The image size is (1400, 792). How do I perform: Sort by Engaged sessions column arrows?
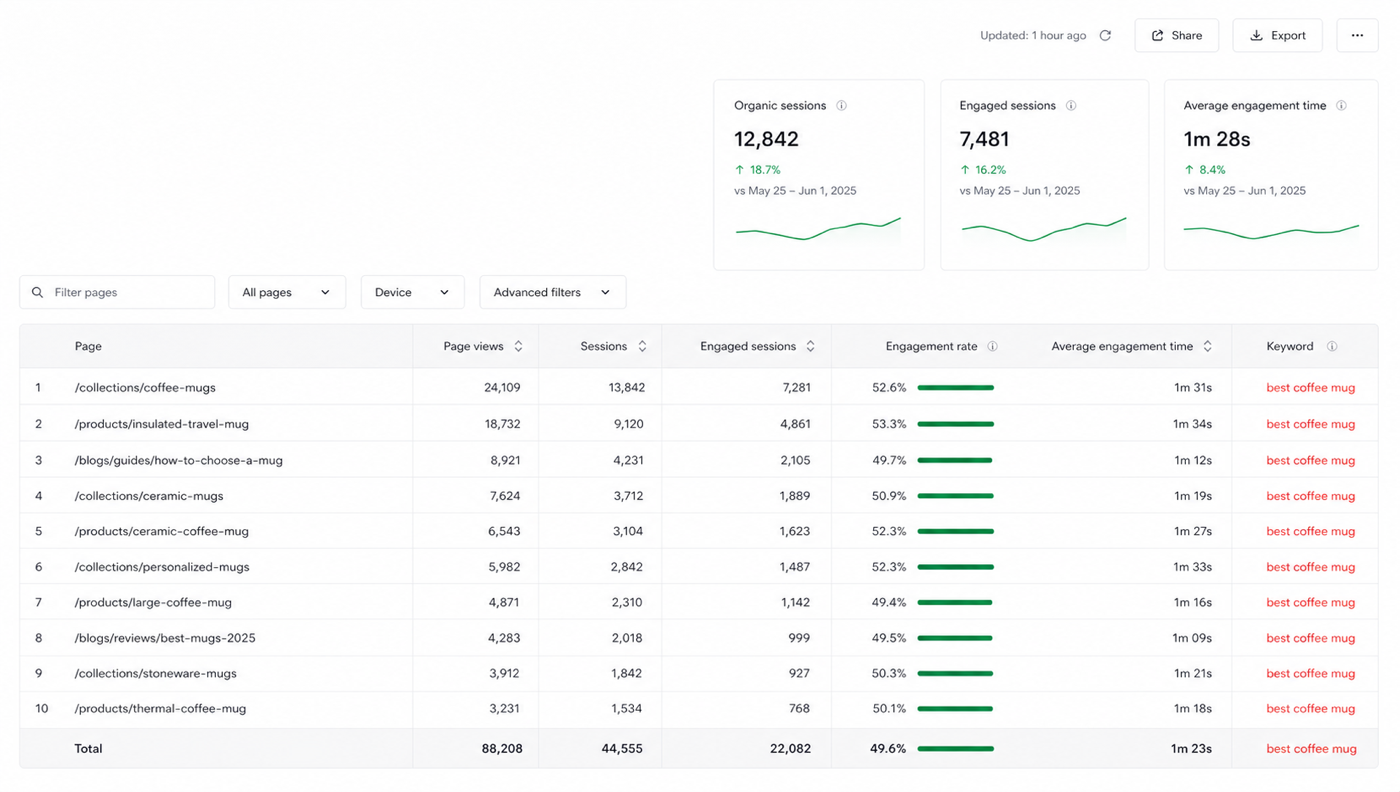coord(810,347)
